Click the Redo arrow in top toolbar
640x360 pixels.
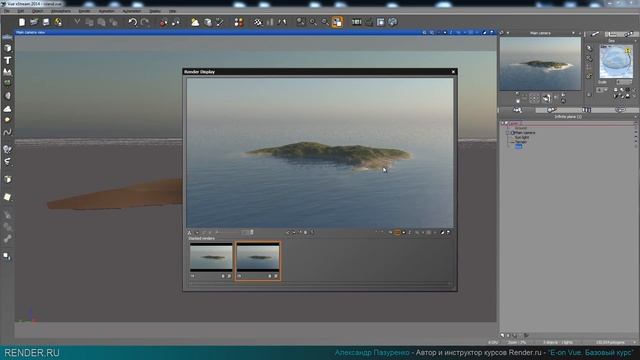[145, 22]
